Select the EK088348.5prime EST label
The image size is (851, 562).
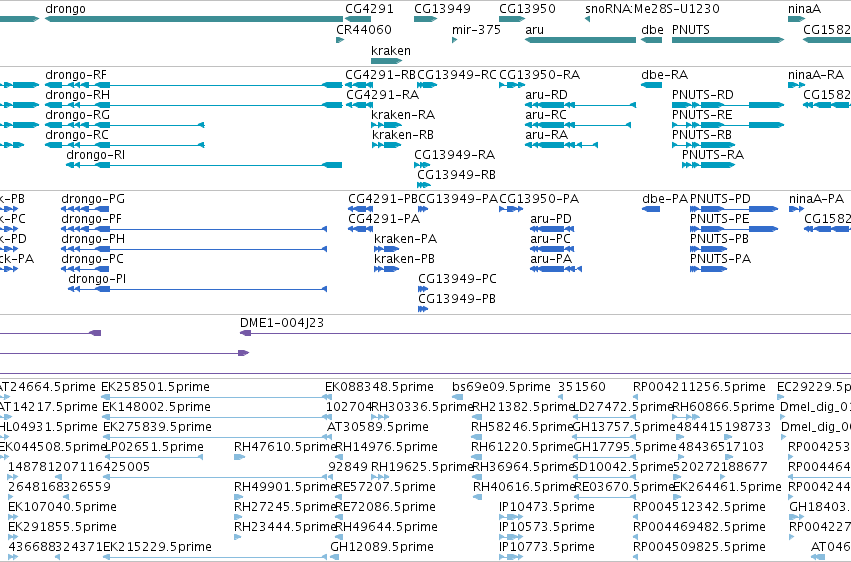pos(379,387)
